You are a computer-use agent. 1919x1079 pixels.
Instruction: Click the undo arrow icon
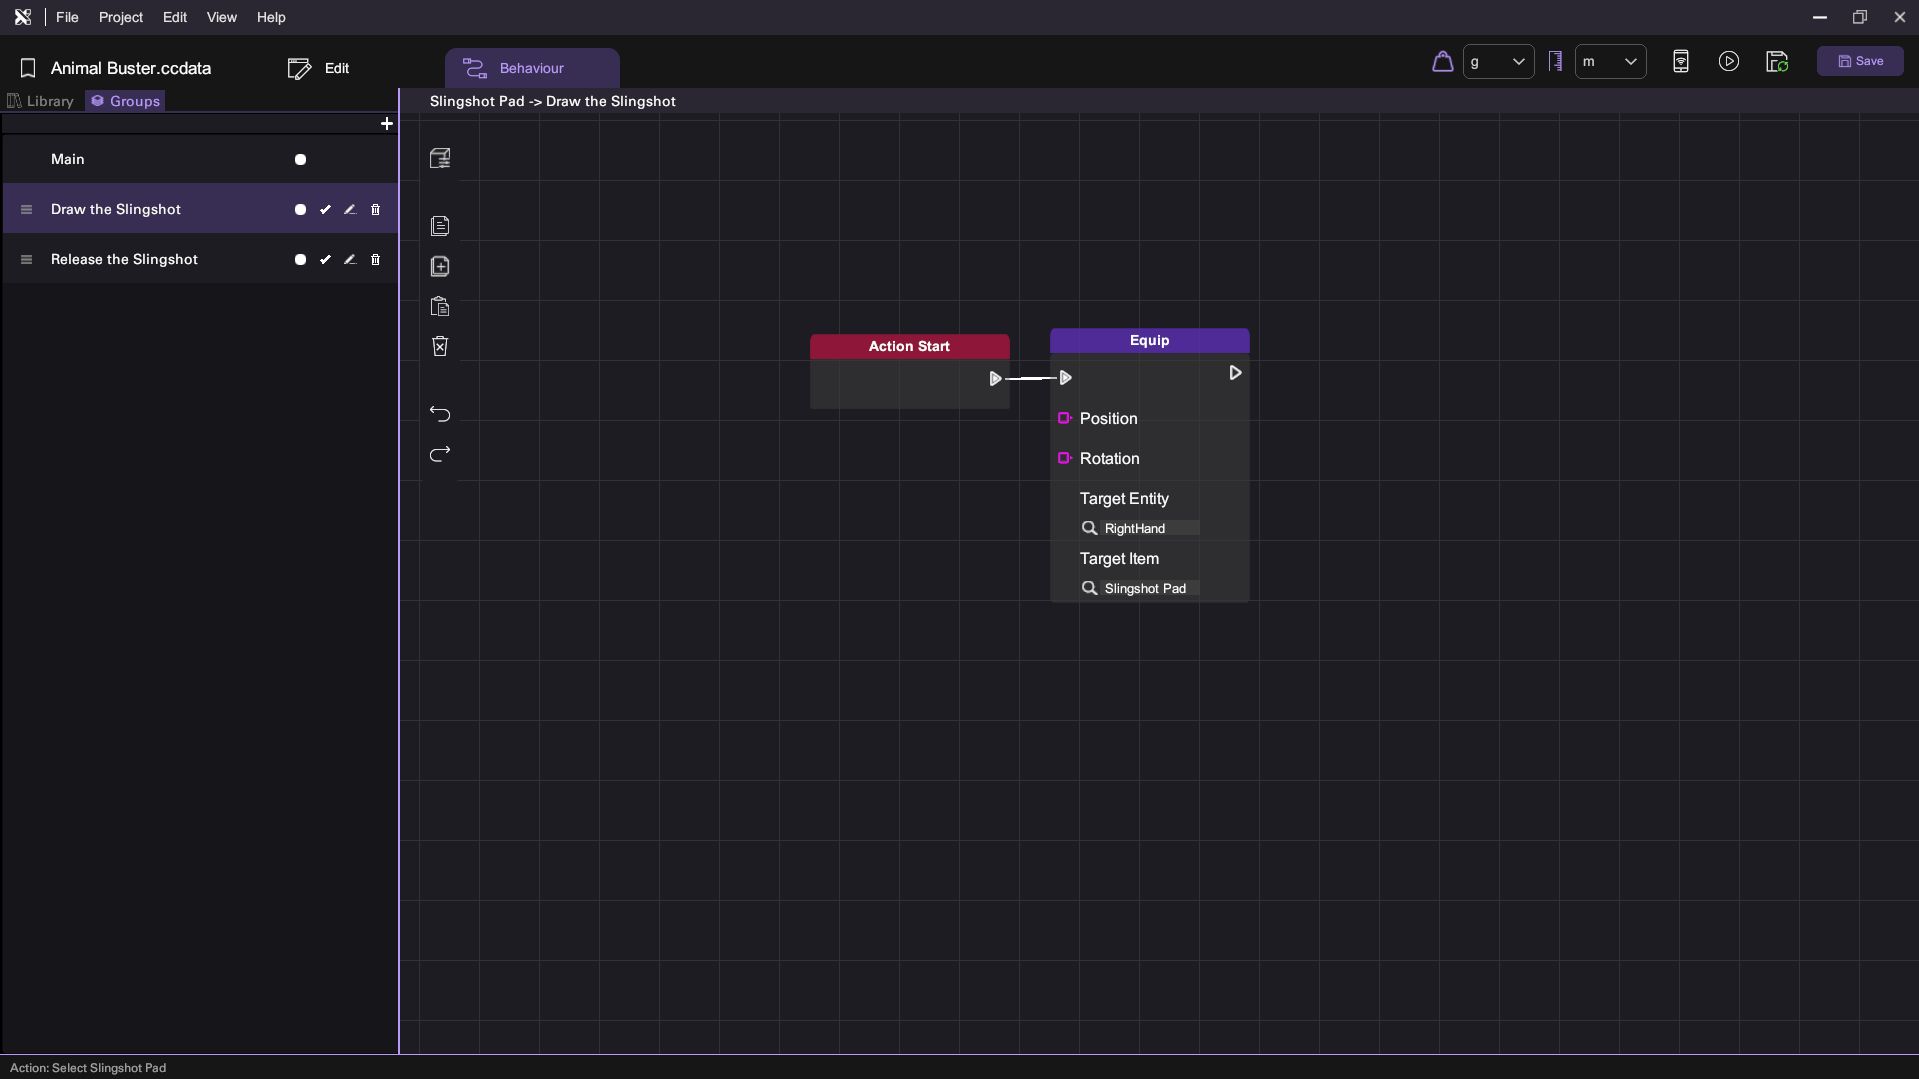tap(440, 414)
